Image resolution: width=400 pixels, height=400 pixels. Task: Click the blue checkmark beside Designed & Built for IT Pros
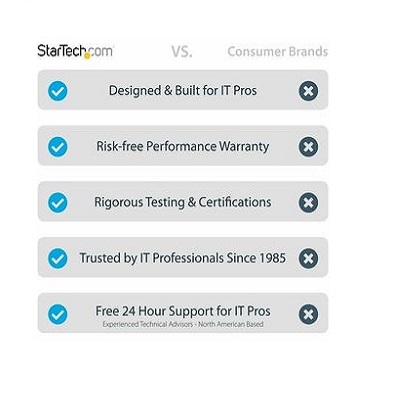58,91
